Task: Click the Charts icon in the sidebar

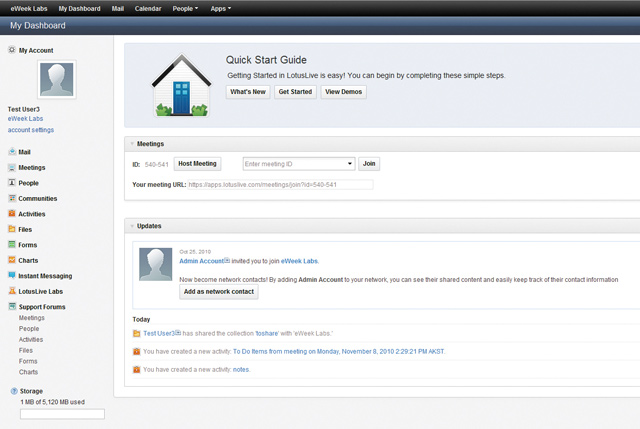Action: [12, 260]
